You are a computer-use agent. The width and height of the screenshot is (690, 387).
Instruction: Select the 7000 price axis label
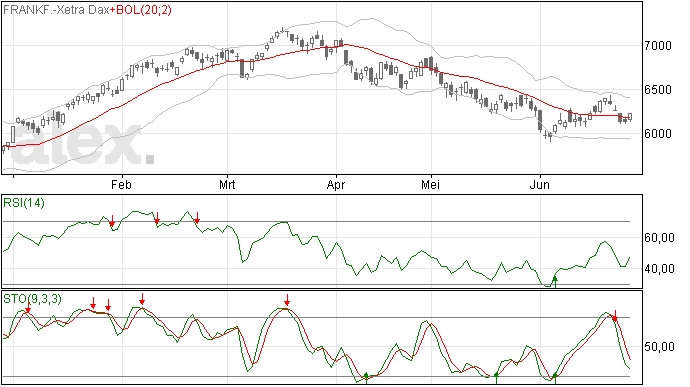click(658, 46)
